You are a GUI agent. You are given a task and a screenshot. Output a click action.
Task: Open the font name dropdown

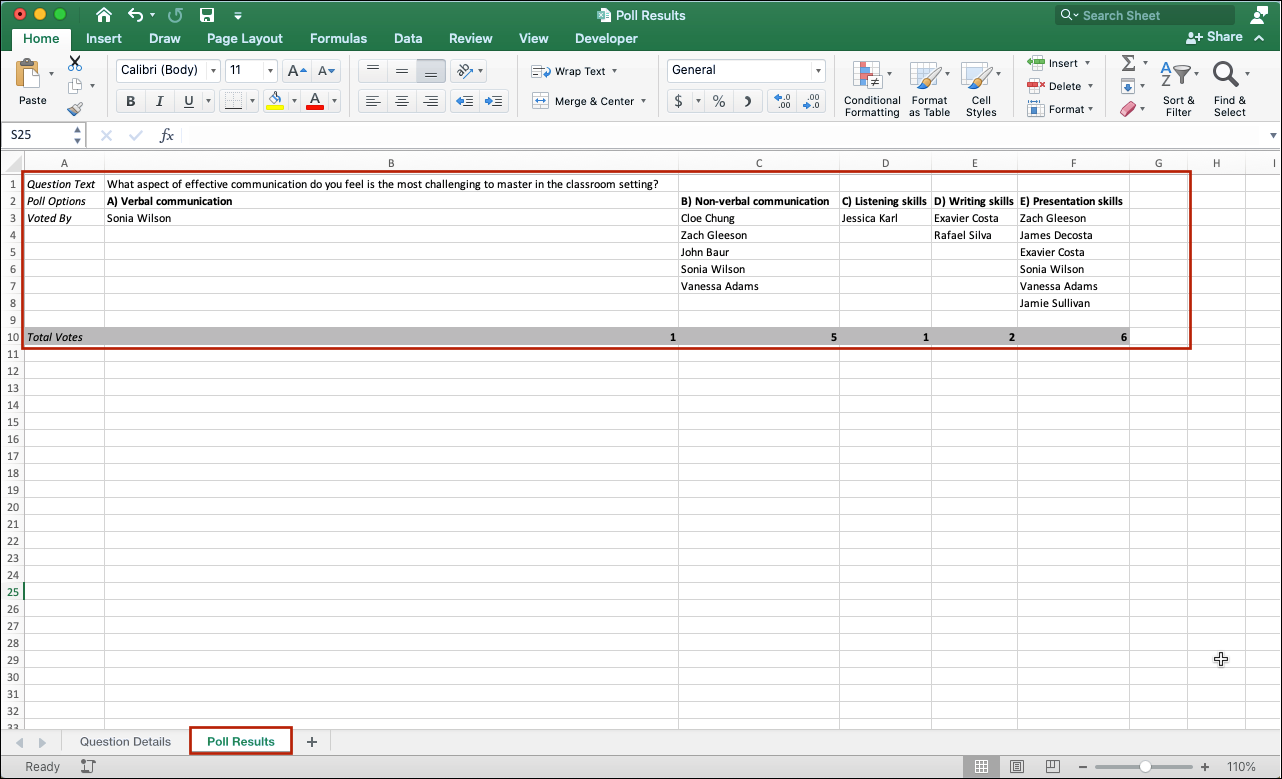(x=213, y=70)
